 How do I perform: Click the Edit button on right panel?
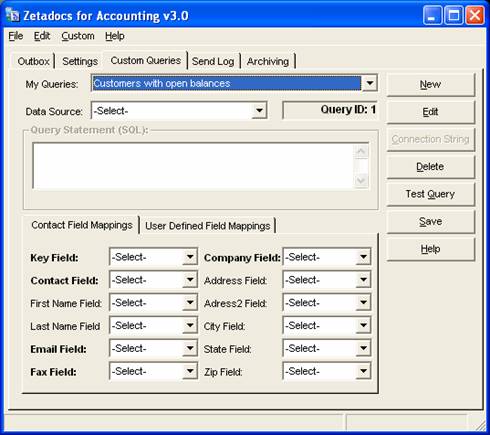coord(430,112)
